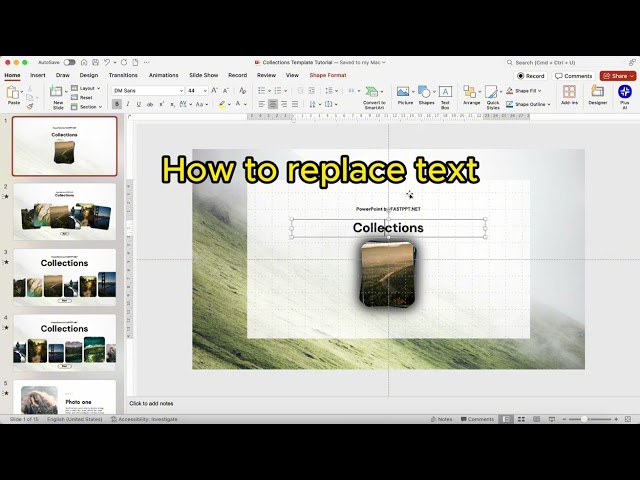Click the Home icon in title bar
Screen dimensions: 640x480
click(x=84, y=62)
